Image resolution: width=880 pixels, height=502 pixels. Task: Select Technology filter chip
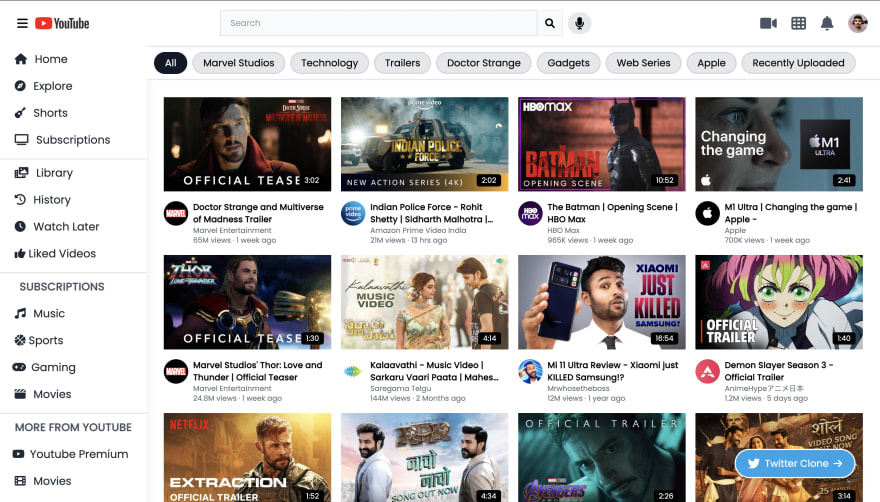pyautogui.click(x=329, y=63)
